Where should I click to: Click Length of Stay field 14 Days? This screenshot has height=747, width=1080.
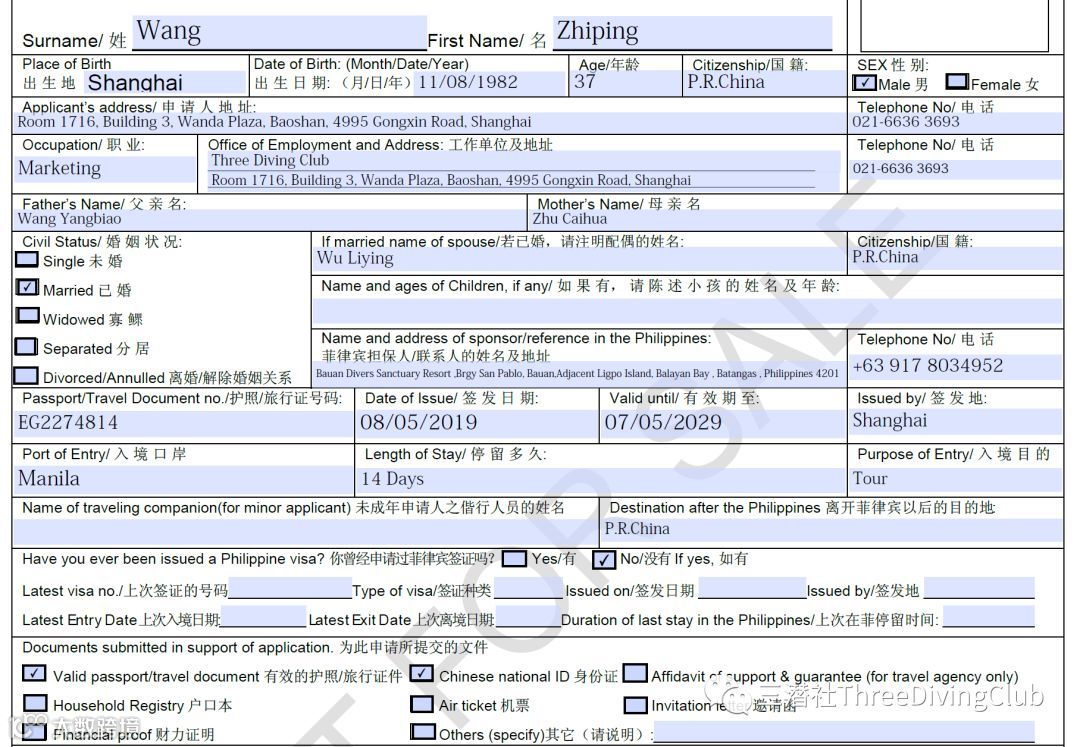[x=602, y=478]
